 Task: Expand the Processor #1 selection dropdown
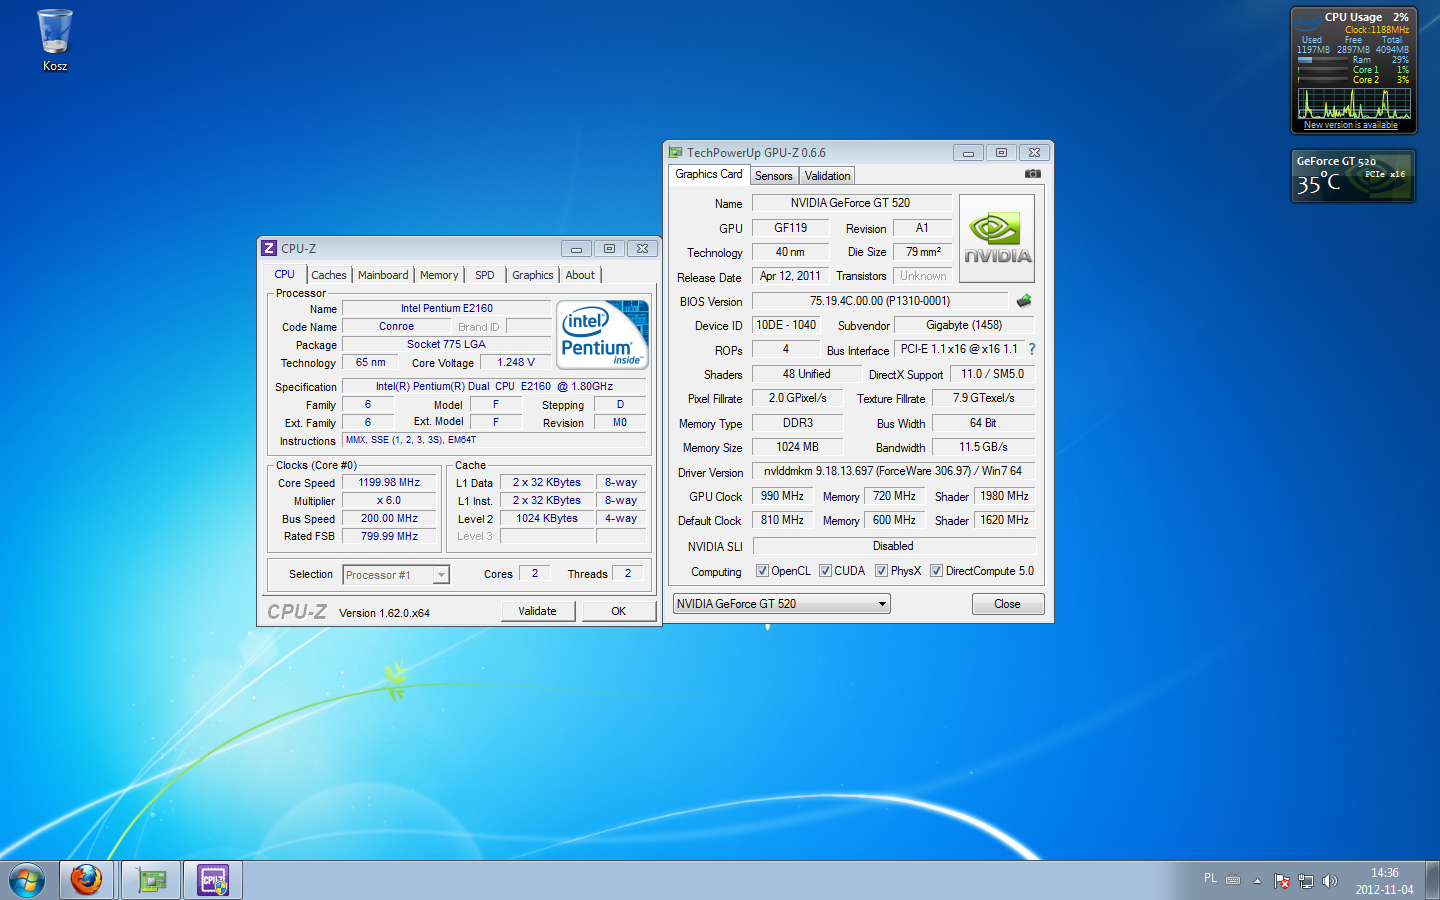click(x=440, y=575)
